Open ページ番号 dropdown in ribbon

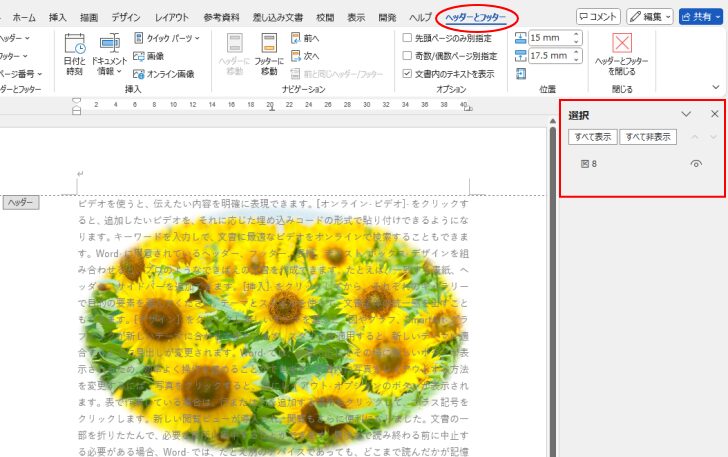click(21, 74)
